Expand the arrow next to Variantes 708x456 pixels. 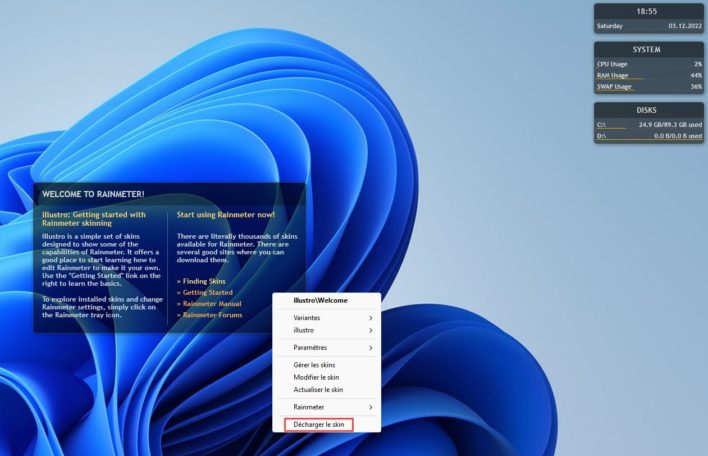(370, 318)
